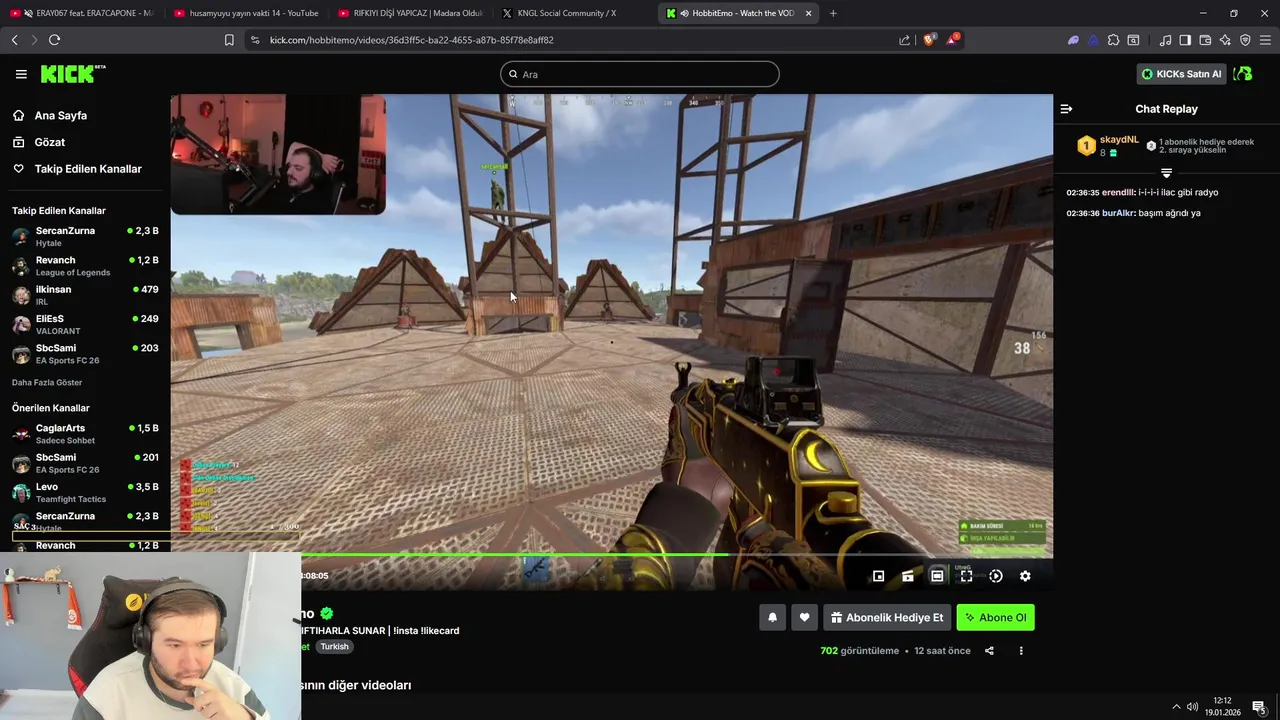Open taskbar volume control
The image size is (1280, 720).
(x=1192, y=707)
